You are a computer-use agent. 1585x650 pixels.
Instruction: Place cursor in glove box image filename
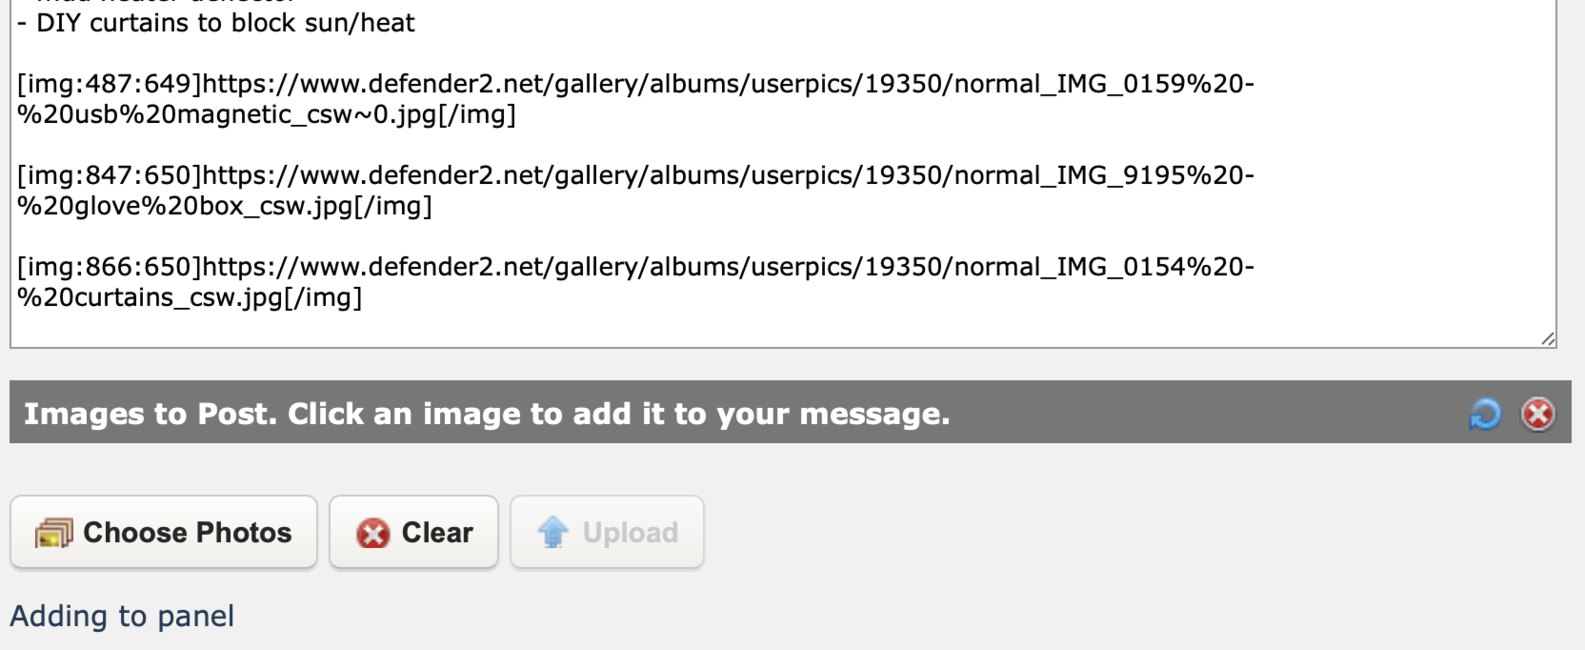coord(225,206)
